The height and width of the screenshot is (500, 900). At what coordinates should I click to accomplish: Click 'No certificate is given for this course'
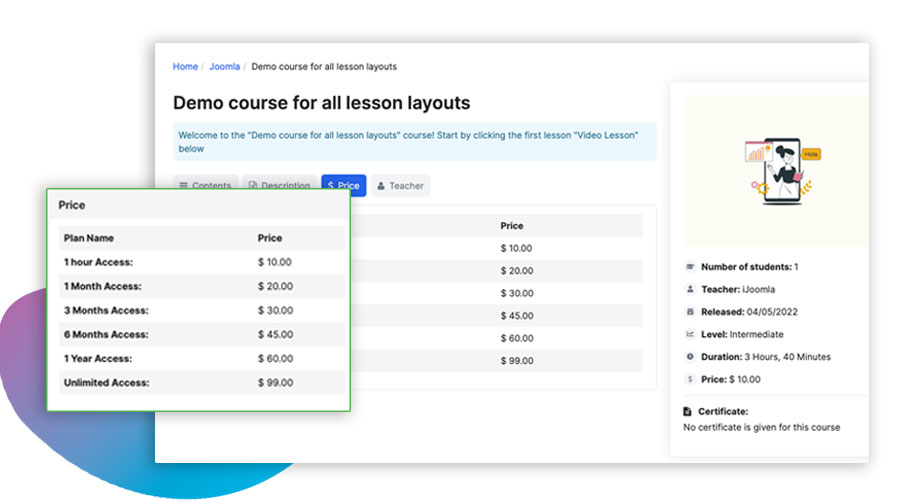pos(762,427)
